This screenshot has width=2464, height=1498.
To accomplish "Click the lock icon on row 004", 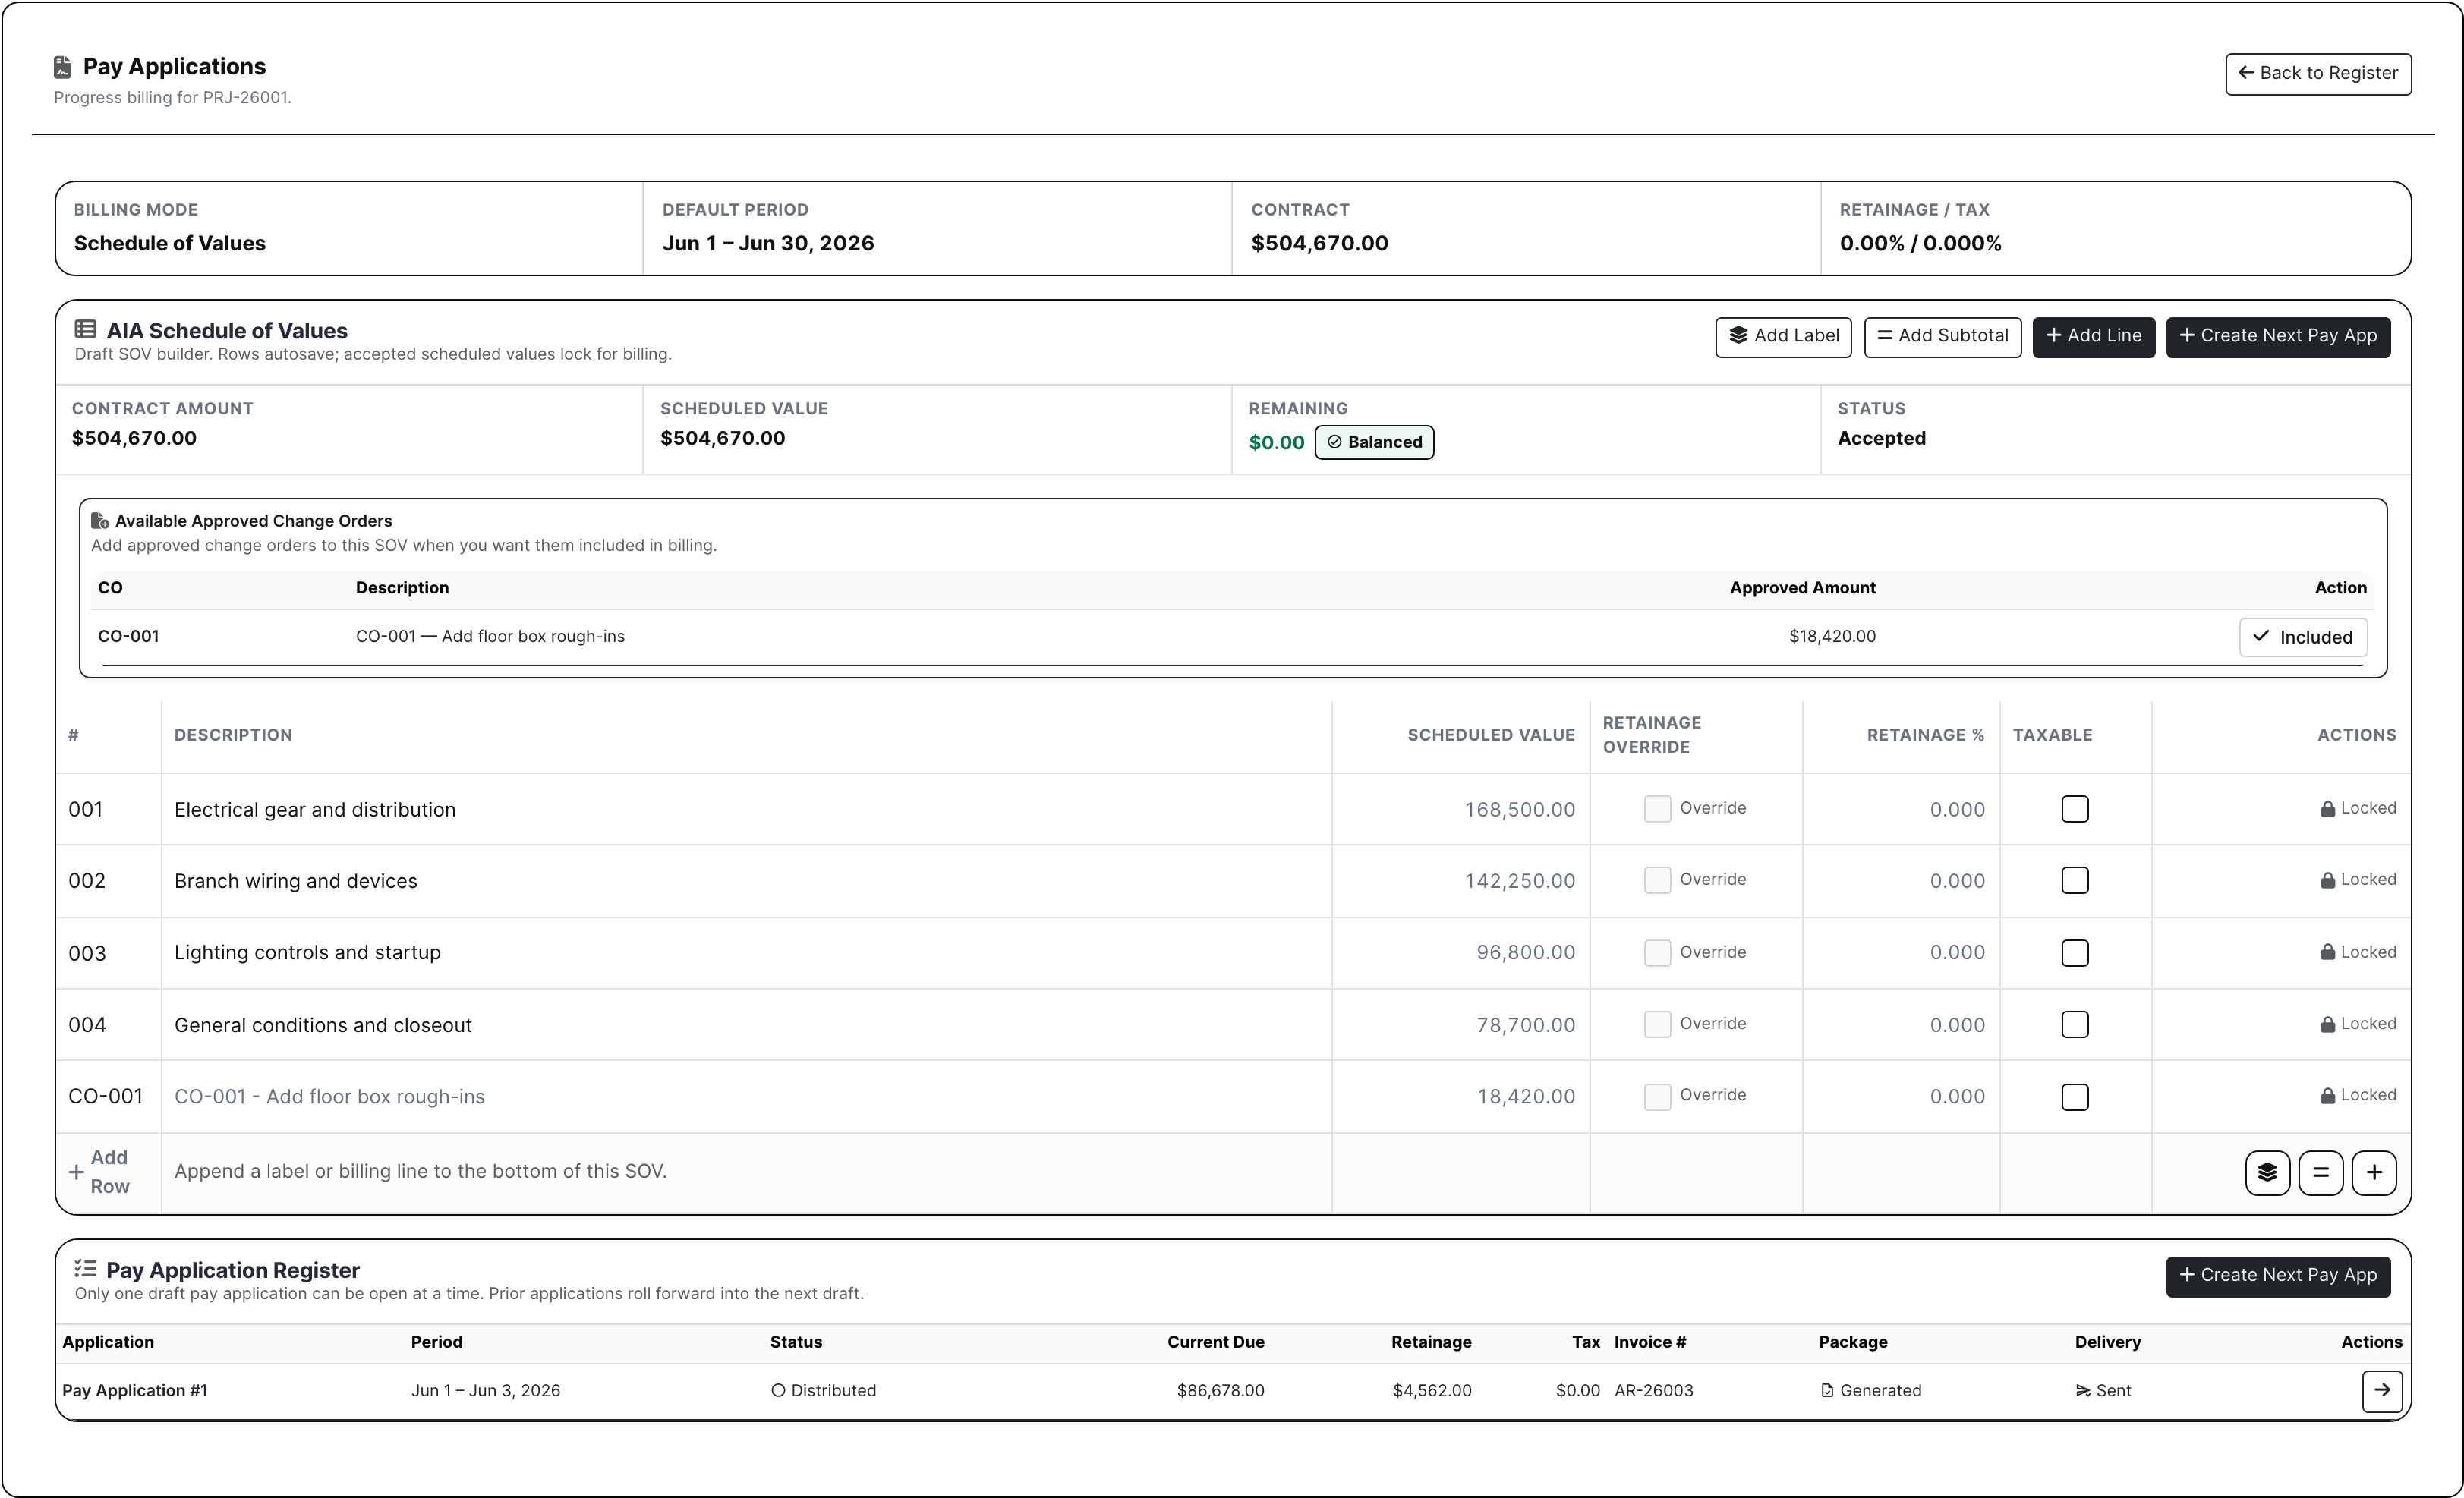I will [x=2328, y=1024].
